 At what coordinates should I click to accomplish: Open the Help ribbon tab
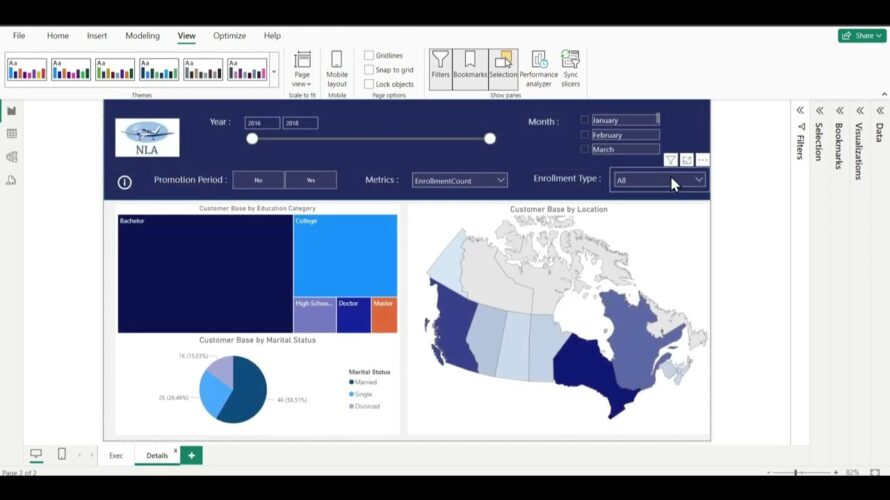[x=272, y=35]
